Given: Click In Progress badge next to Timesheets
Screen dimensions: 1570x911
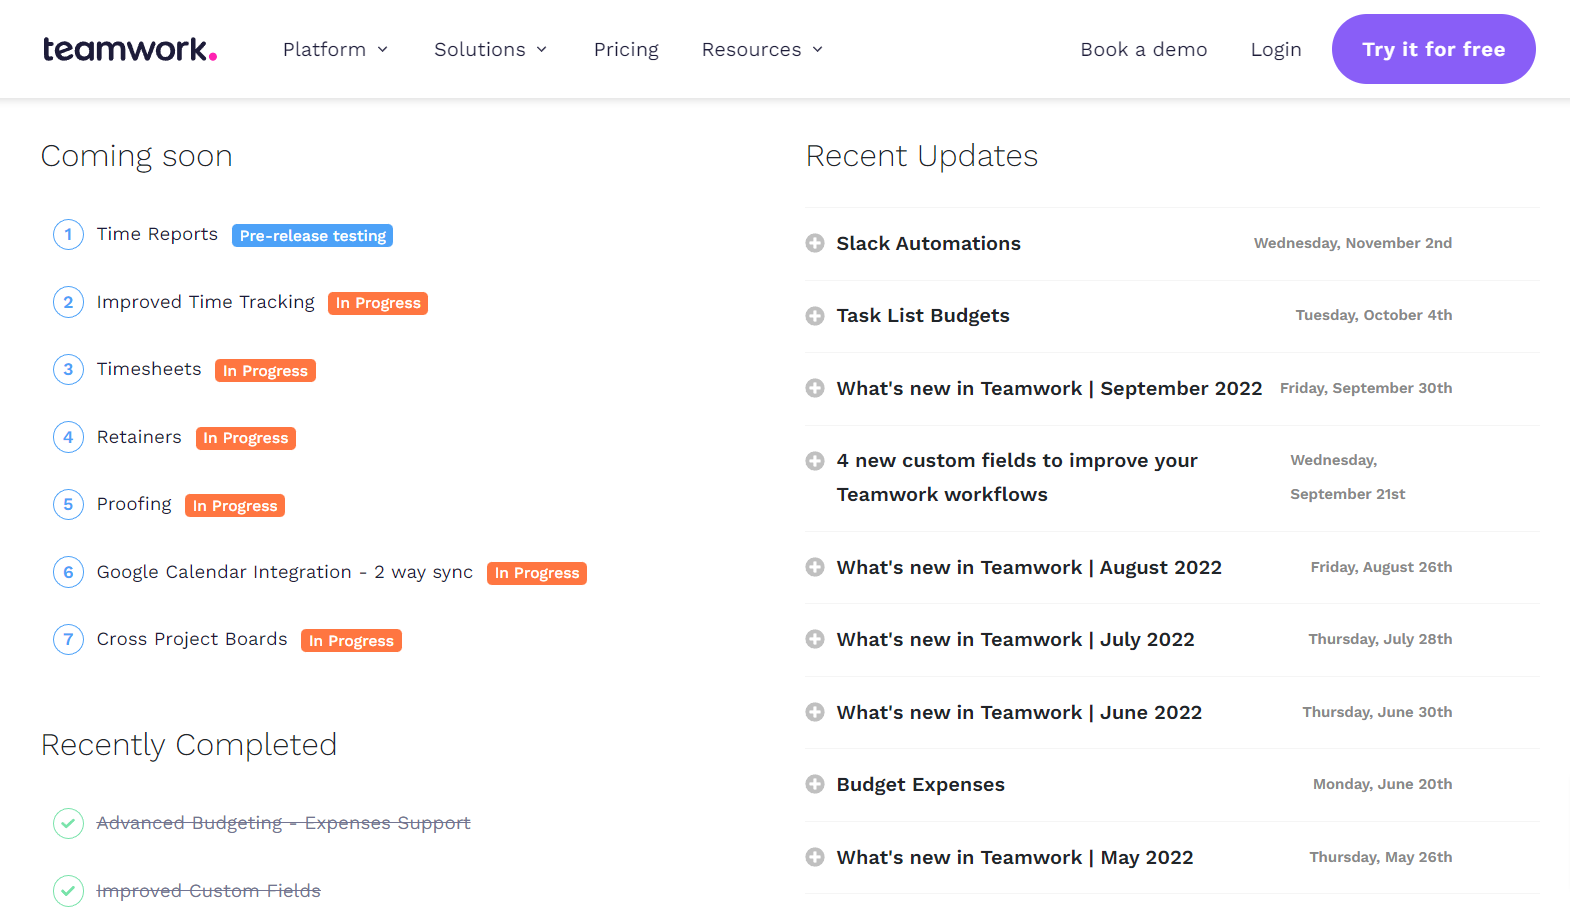Looking at the screenshot, I should coord(265,370).
